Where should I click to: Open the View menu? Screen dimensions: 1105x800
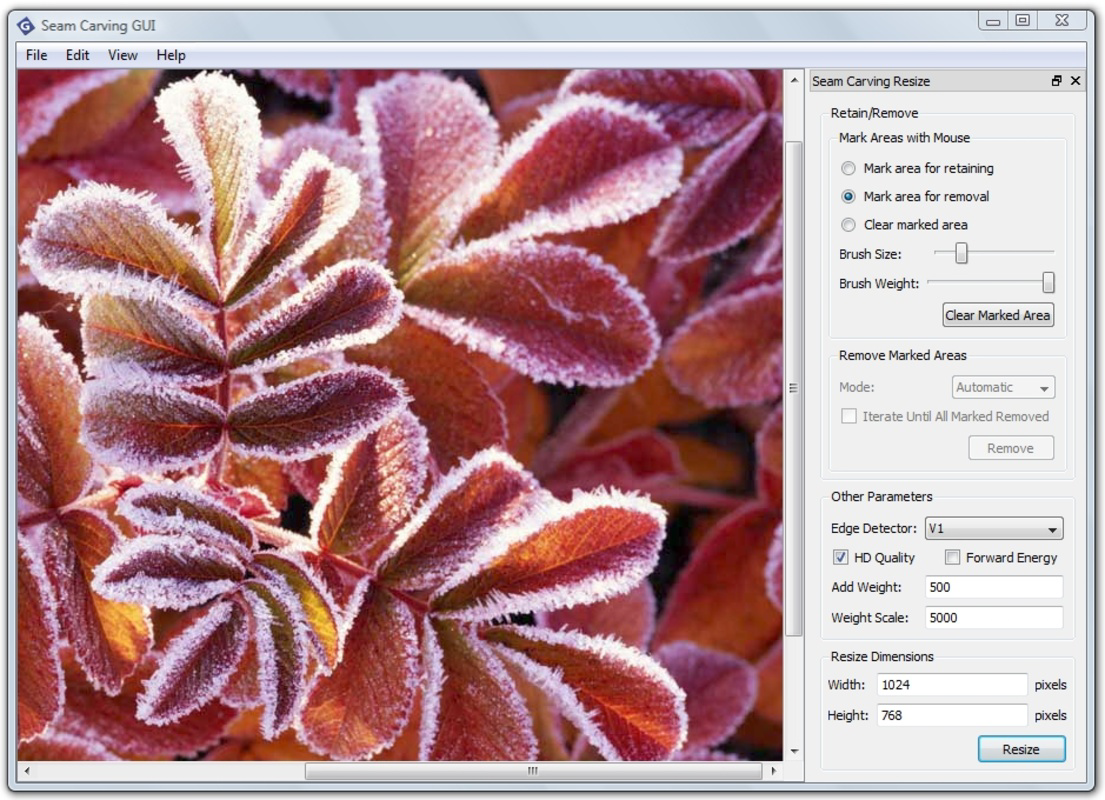(121, 55)
